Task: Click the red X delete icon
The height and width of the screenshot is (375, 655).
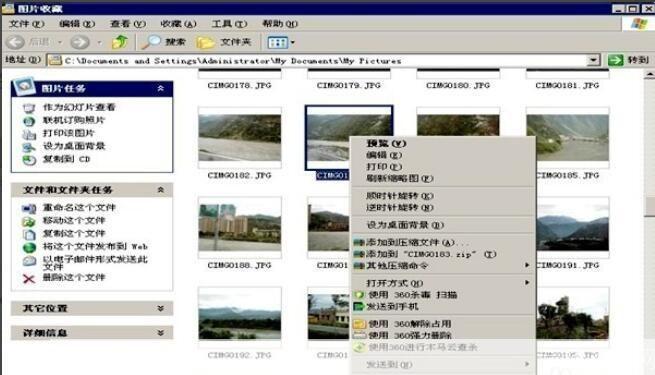Action: 29,279
